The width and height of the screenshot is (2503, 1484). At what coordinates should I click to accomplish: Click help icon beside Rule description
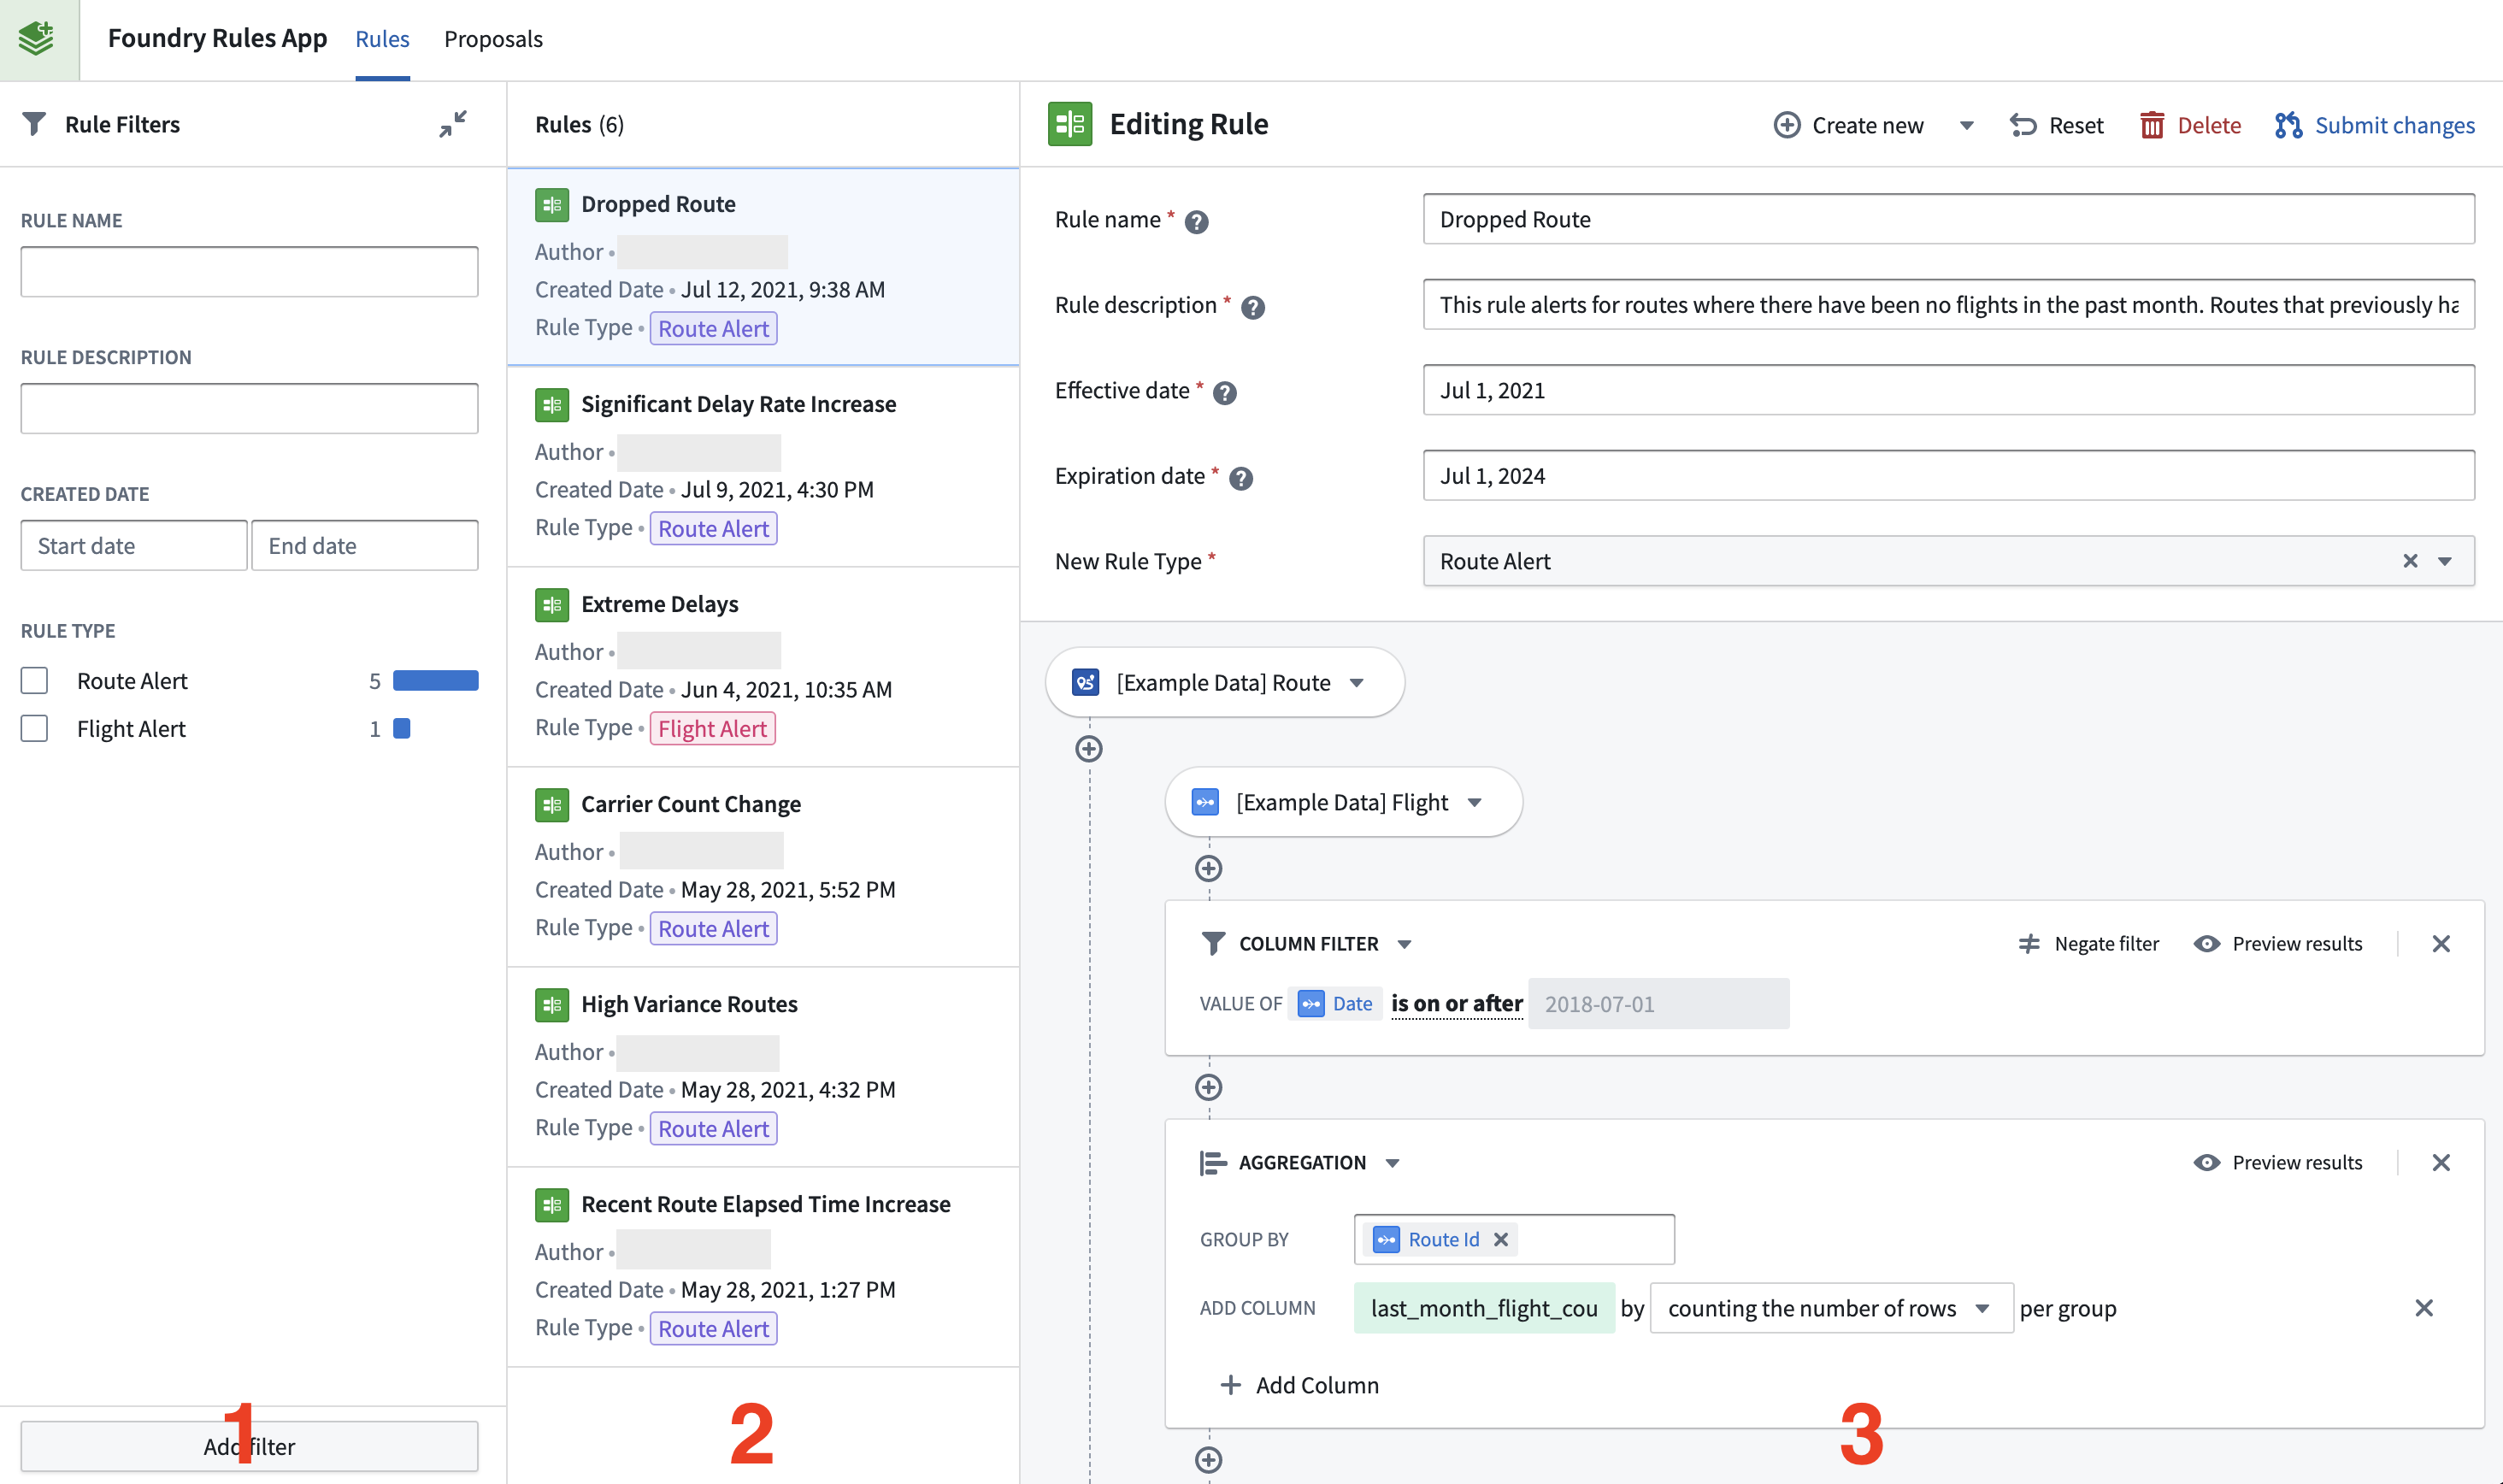[1252, 307]
